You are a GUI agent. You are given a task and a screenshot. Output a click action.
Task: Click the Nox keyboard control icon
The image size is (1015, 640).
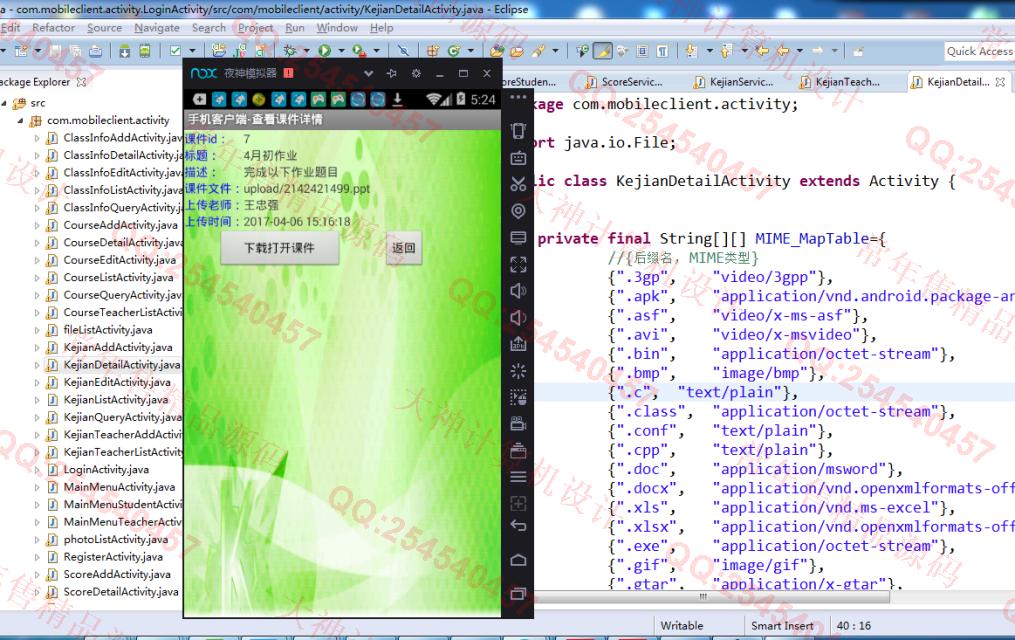[518, 157]
